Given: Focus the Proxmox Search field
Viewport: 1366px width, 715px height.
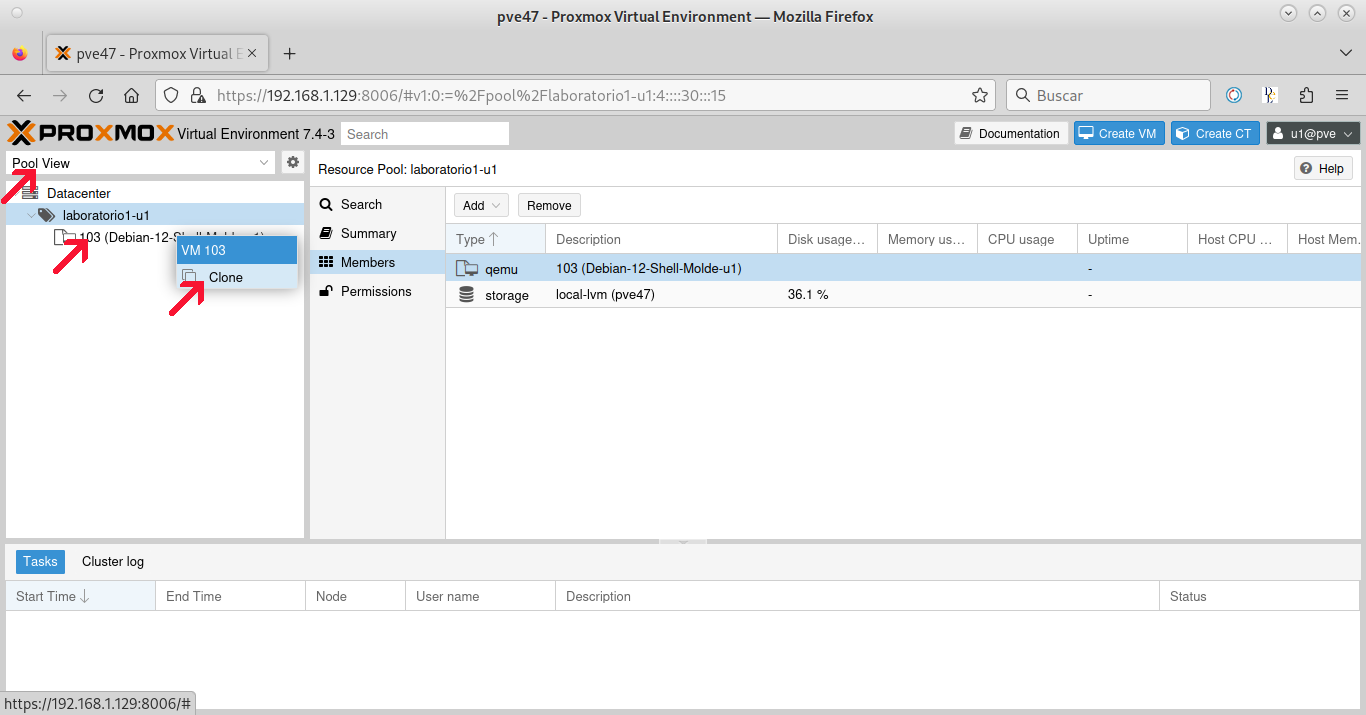Looking at the screenshot, I should (425, 134).
